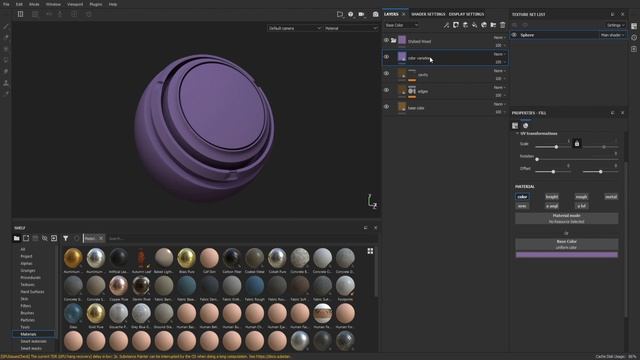Toggle the rough channel button in Material
The image size is (640, 360).
point(581,197)
